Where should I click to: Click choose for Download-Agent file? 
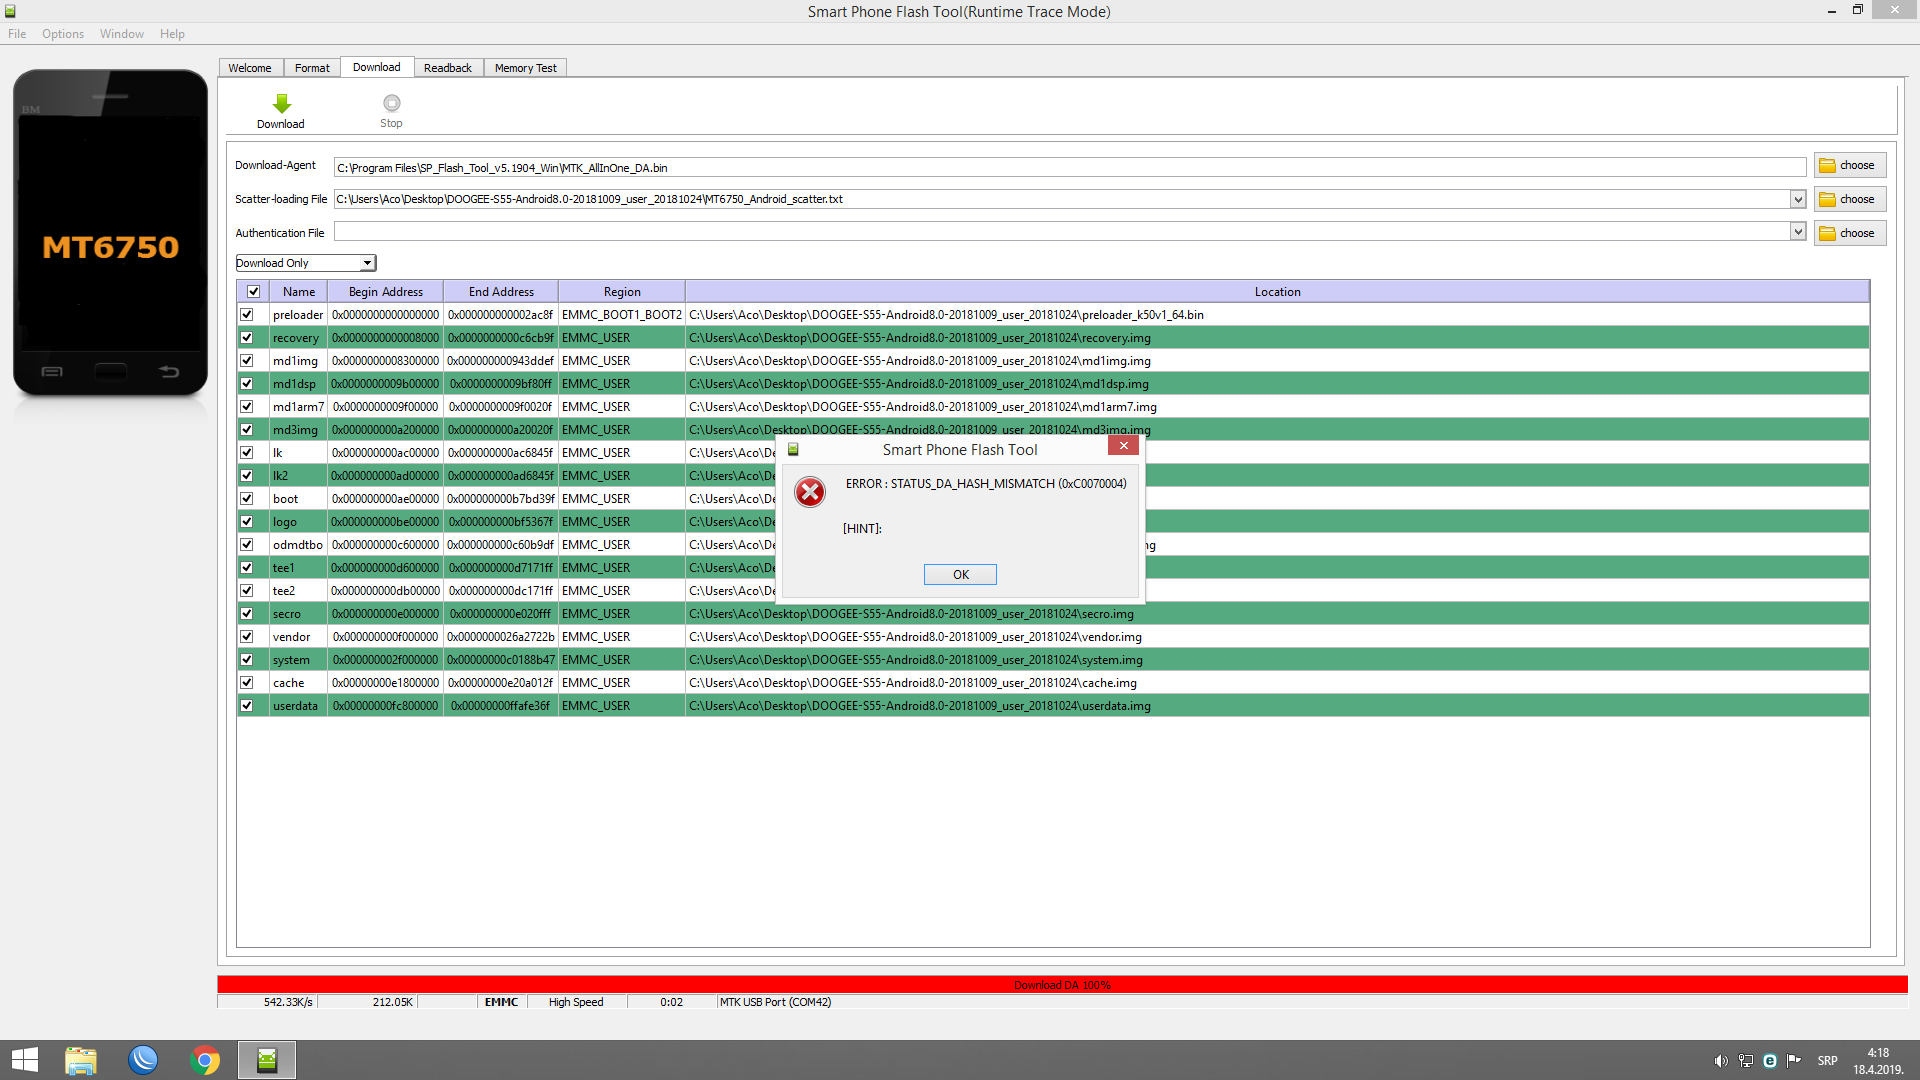click(x=1850, y=166)
